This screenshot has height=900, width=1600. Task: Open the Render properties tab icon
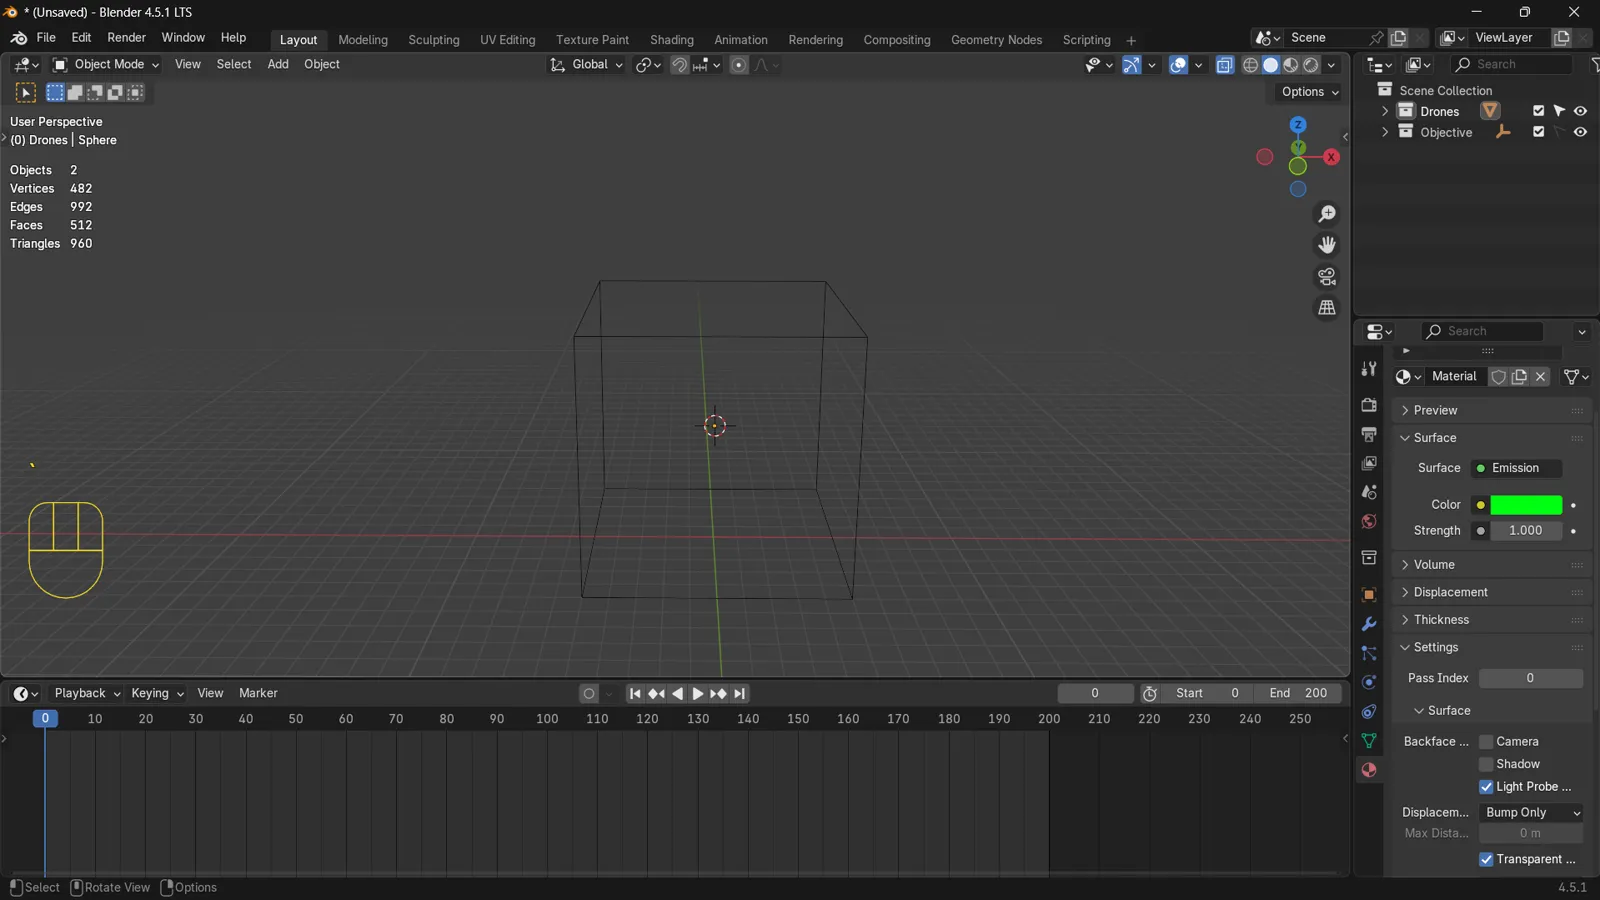point(1369,405)
